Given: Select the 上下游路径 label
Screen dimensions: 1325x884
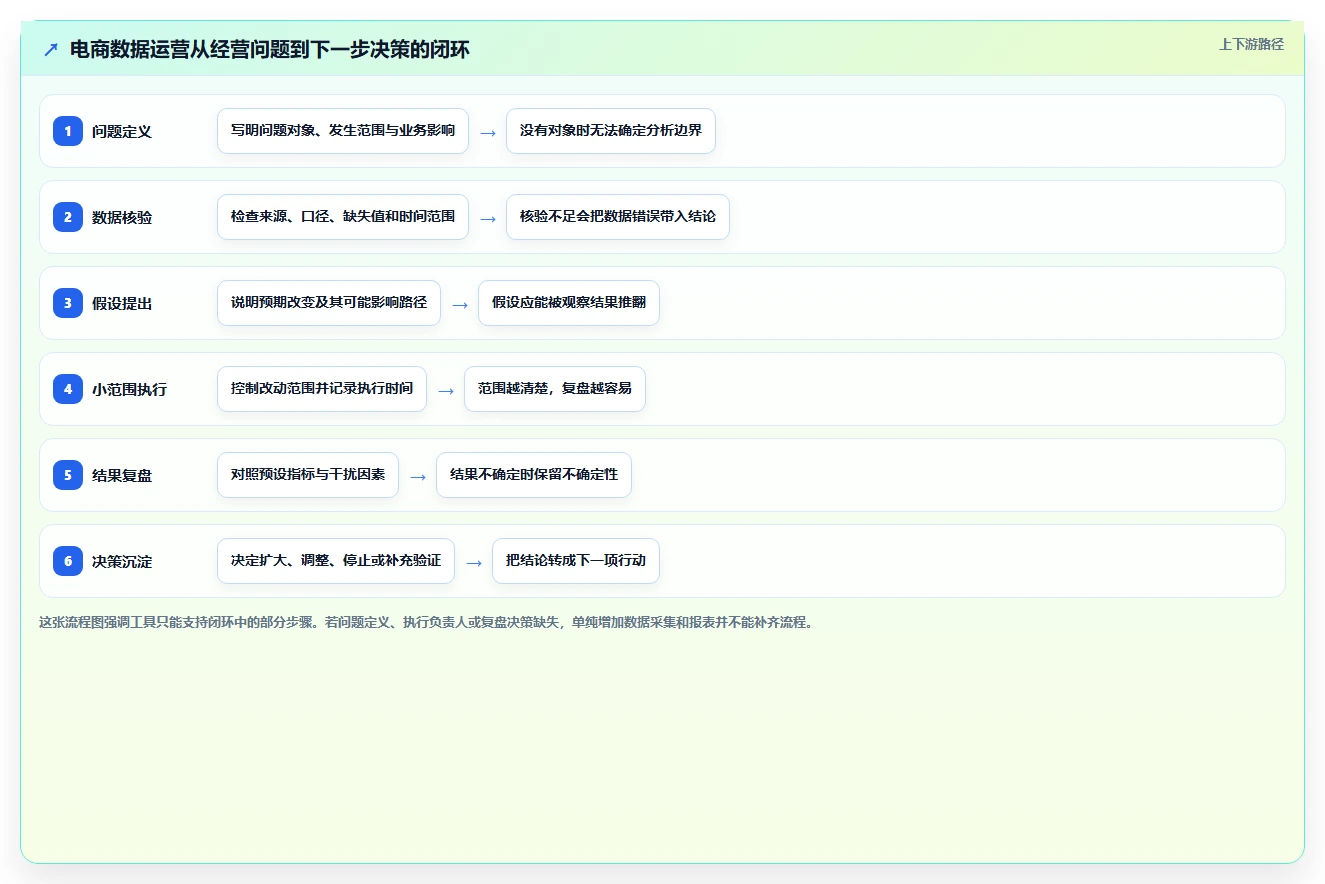Looking at the screenshot, I should (x=1251, y=45).
